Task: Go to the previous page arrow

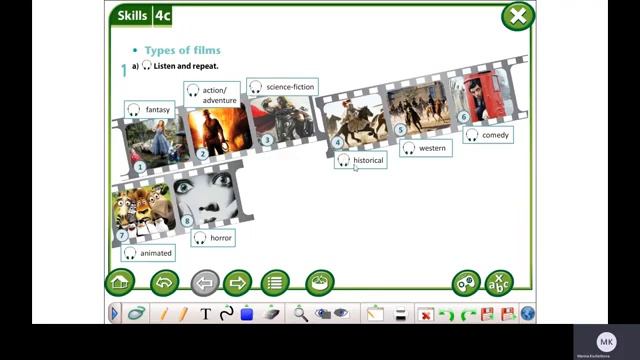Action: click(205, 282)
